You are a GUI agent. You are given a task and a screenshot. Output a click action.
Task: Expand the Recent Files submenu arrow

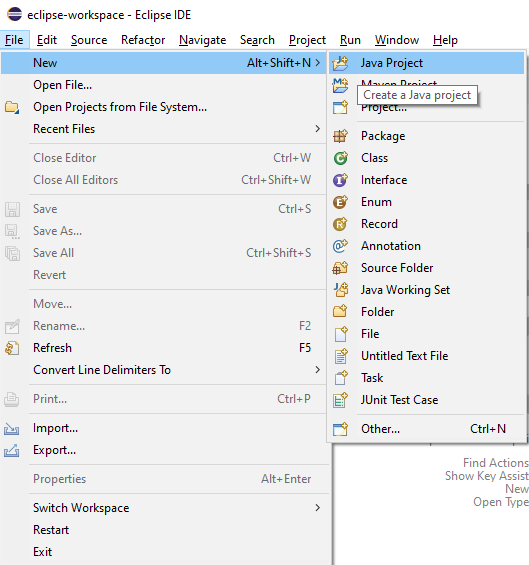317,129
